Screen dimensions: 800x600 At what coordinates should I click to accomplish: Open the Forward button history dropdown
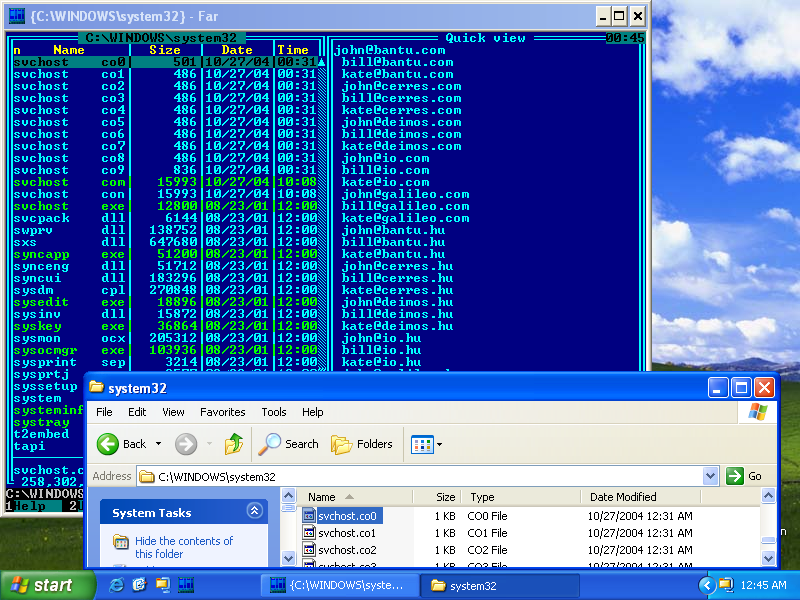point(209,444)
